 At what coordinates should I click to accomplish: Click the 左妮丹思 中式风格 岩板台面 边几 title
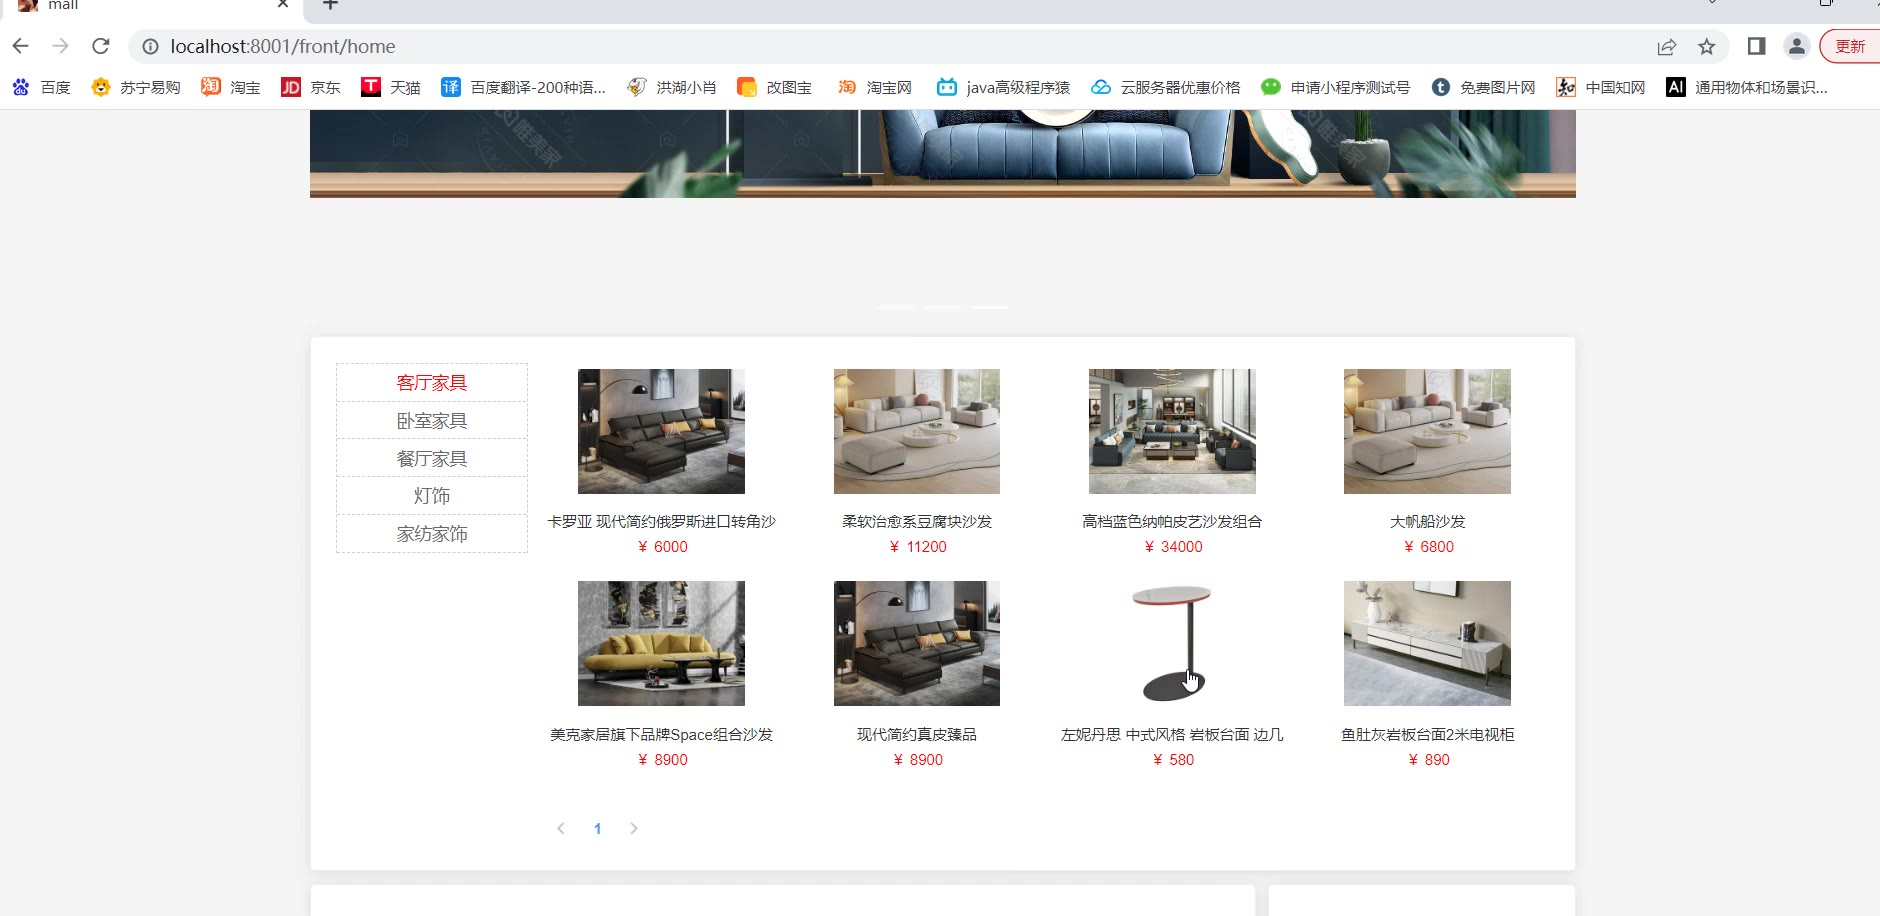[x=1172, y=735]
